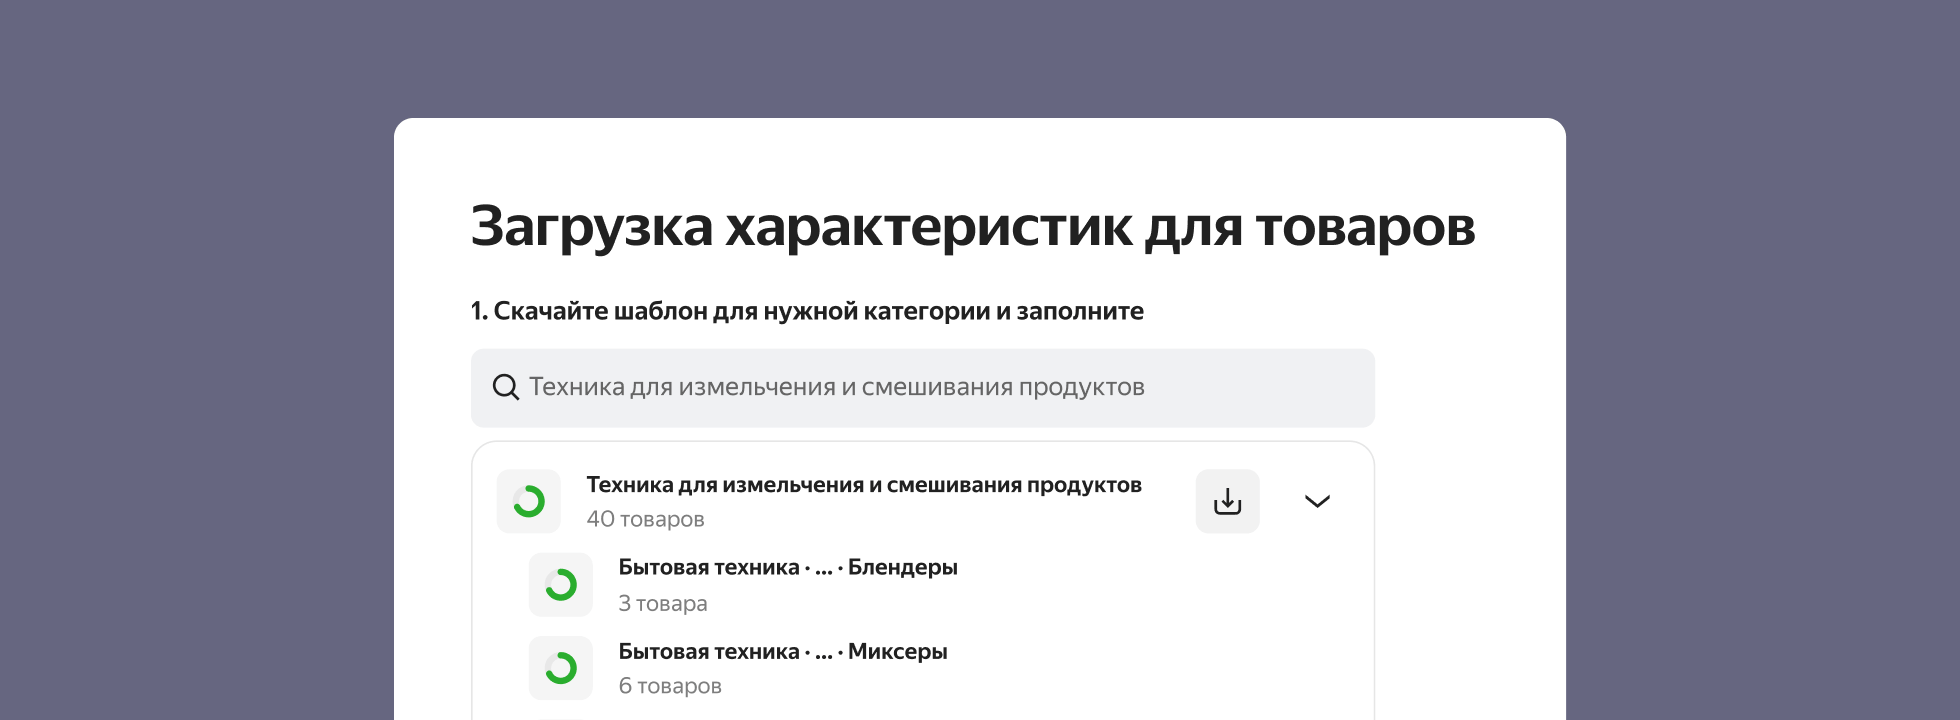The image size is (1960, 720).
Task: Click progress ring icon beside 40 товаров category
Action: coord(529,501)
